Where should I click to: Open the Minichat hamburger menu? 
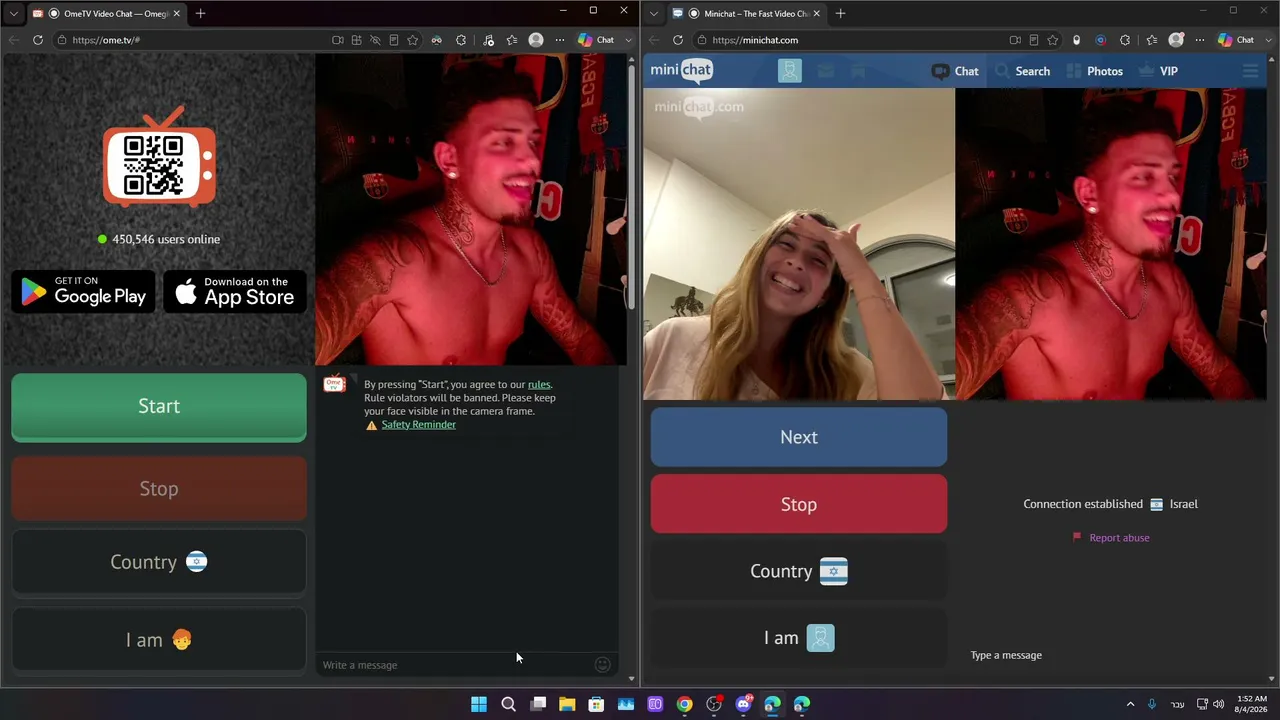tap(1250, 71)
